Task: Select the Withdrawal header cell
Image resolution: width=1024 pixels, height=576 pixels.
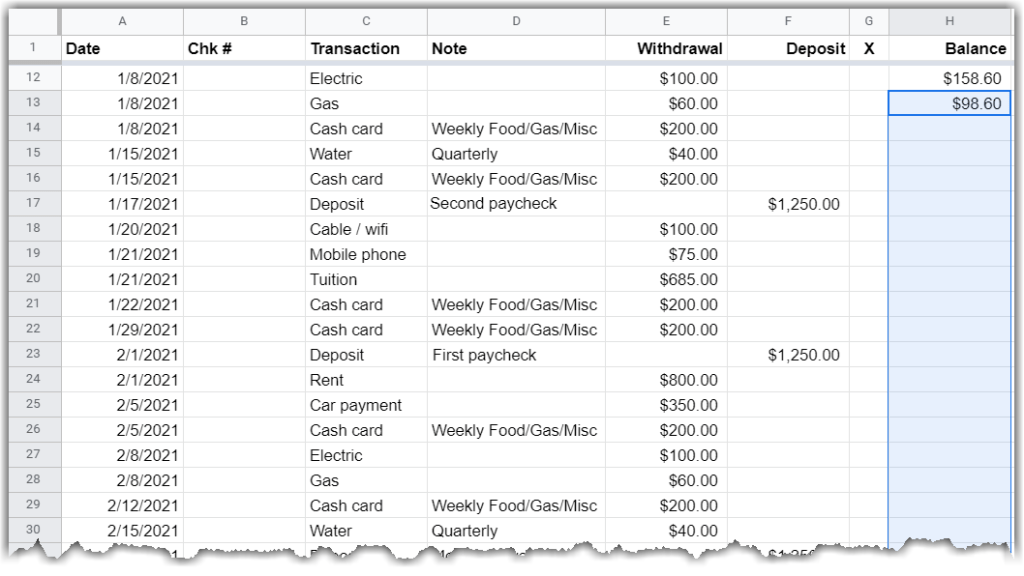Action: tap(665, 48)
